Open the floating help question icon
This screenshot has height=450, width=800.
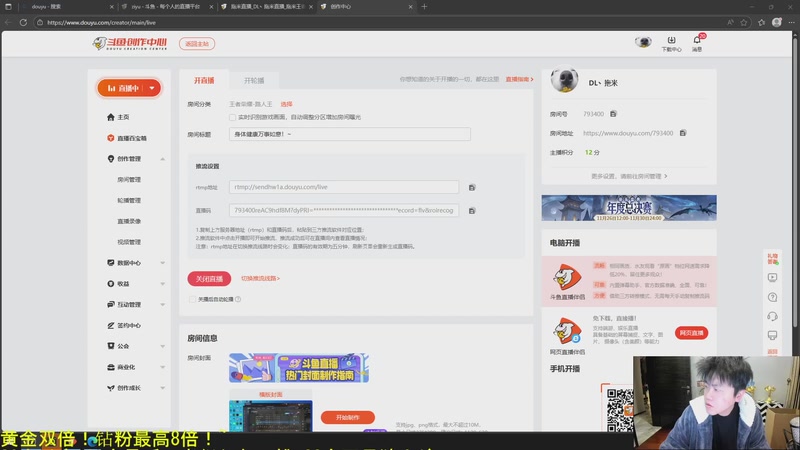click(772, 297)
